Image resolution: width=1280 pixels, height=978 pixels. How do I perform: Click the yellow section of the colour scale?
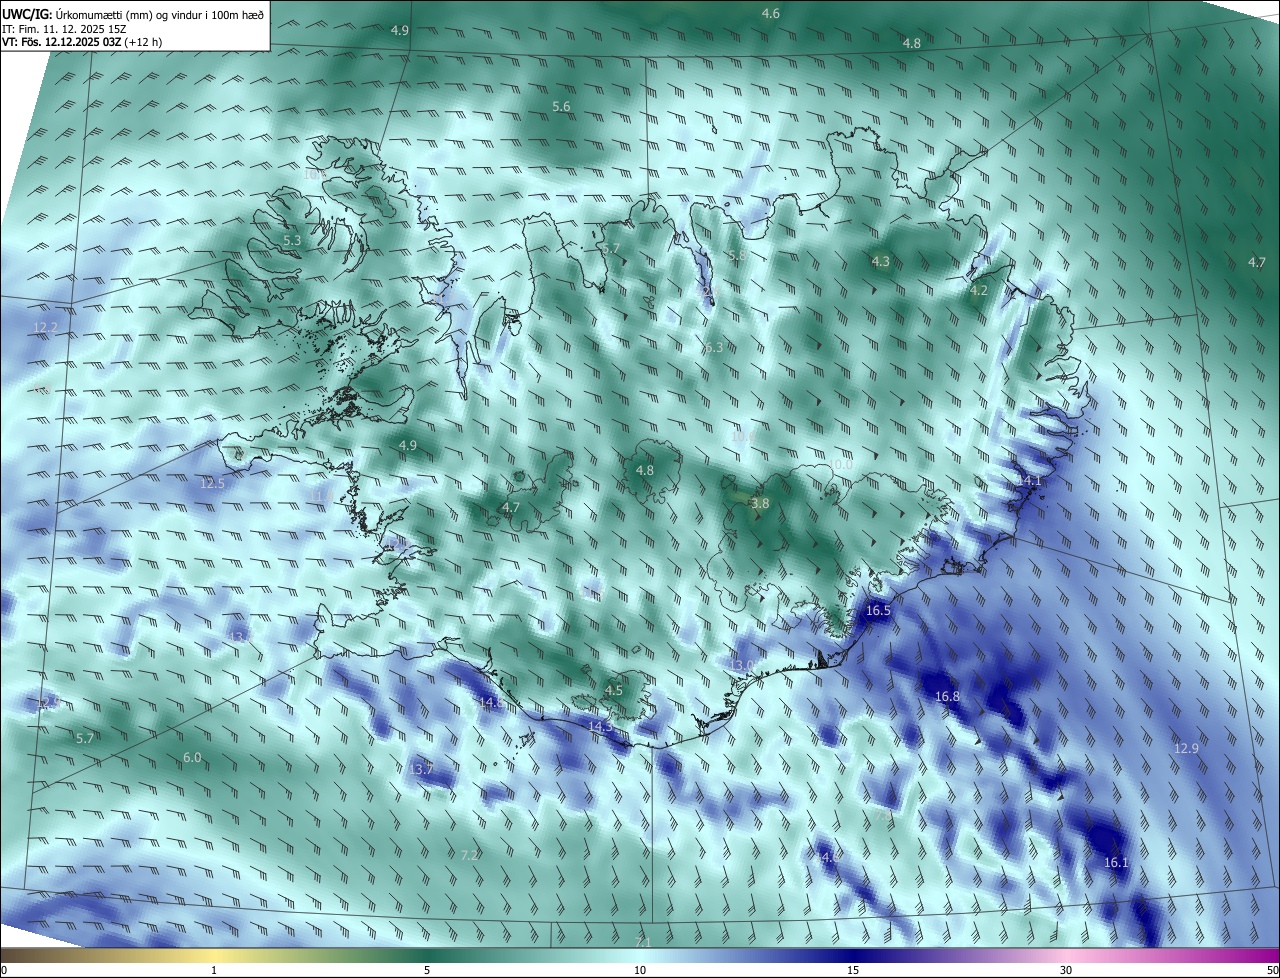pyautogui.click(x=214, y=955)
